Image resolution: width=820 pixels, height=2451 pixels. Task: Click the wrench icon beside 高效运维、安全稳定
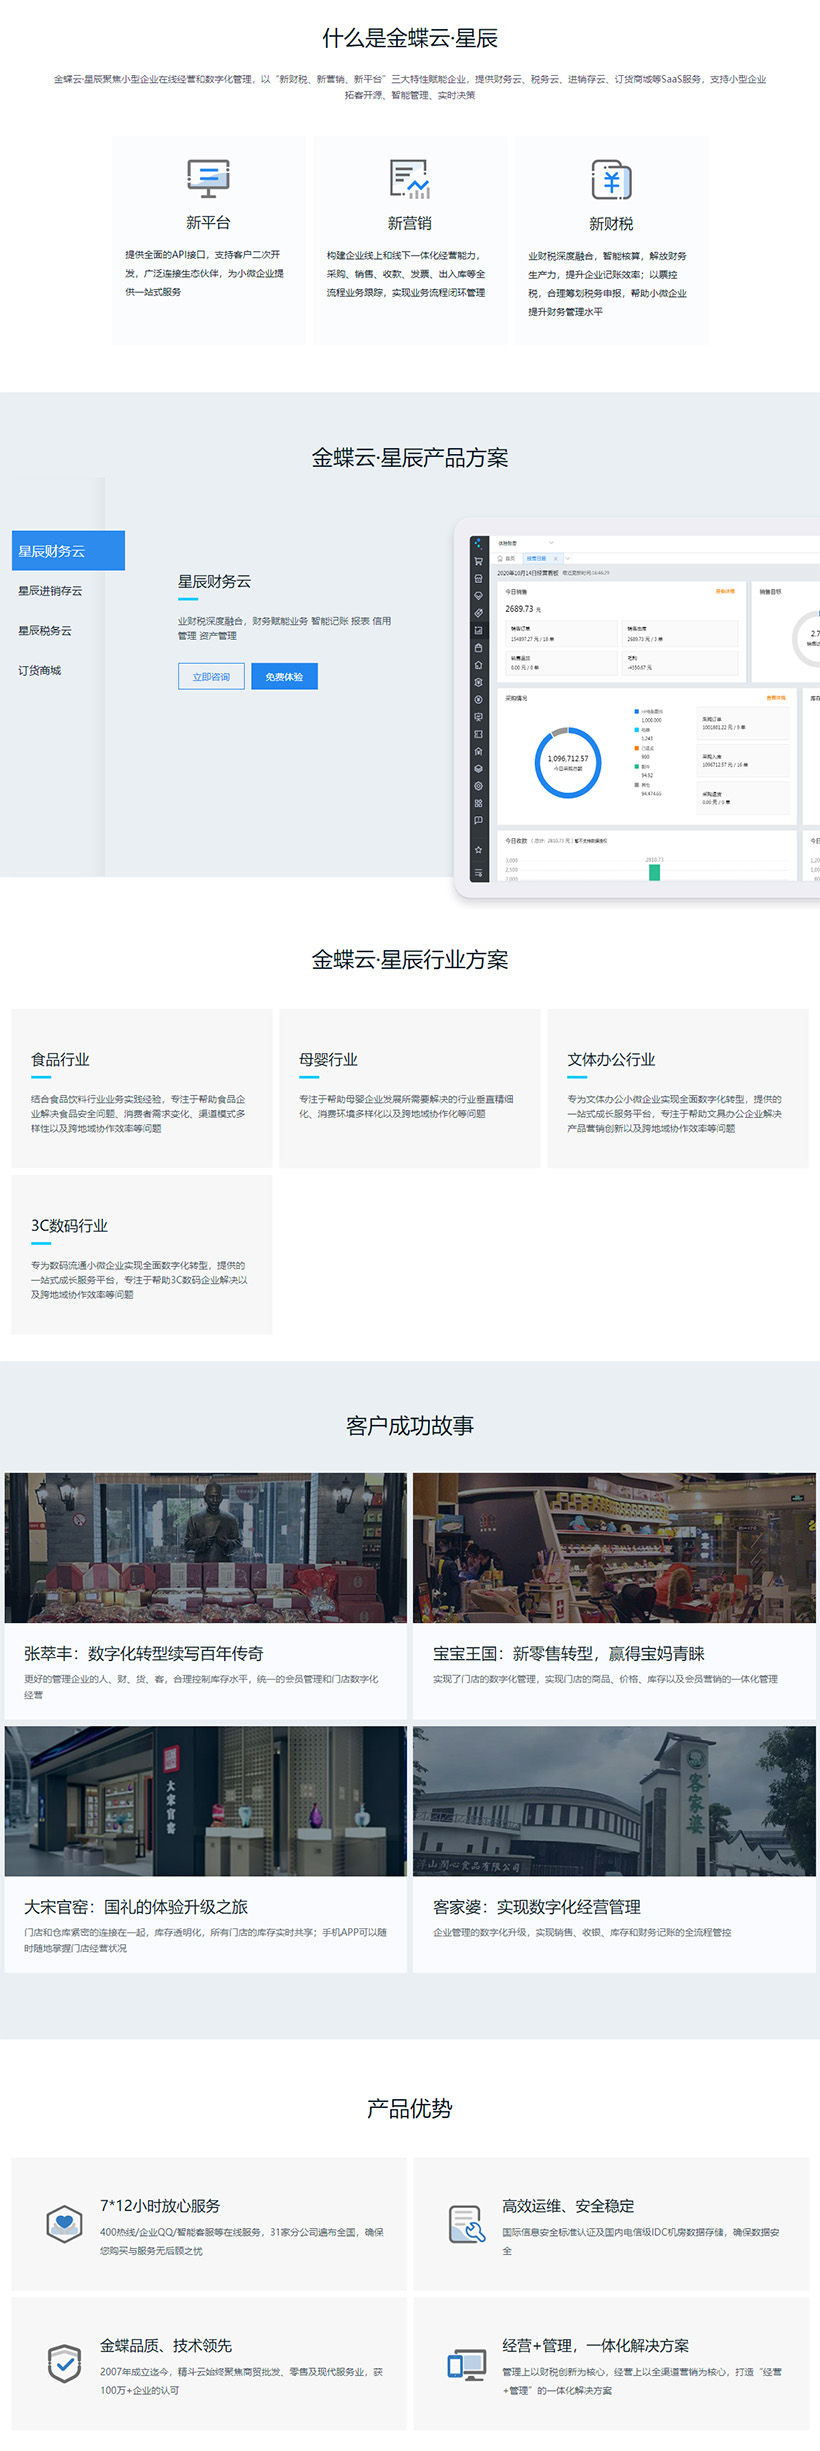tap(467, 2224)
